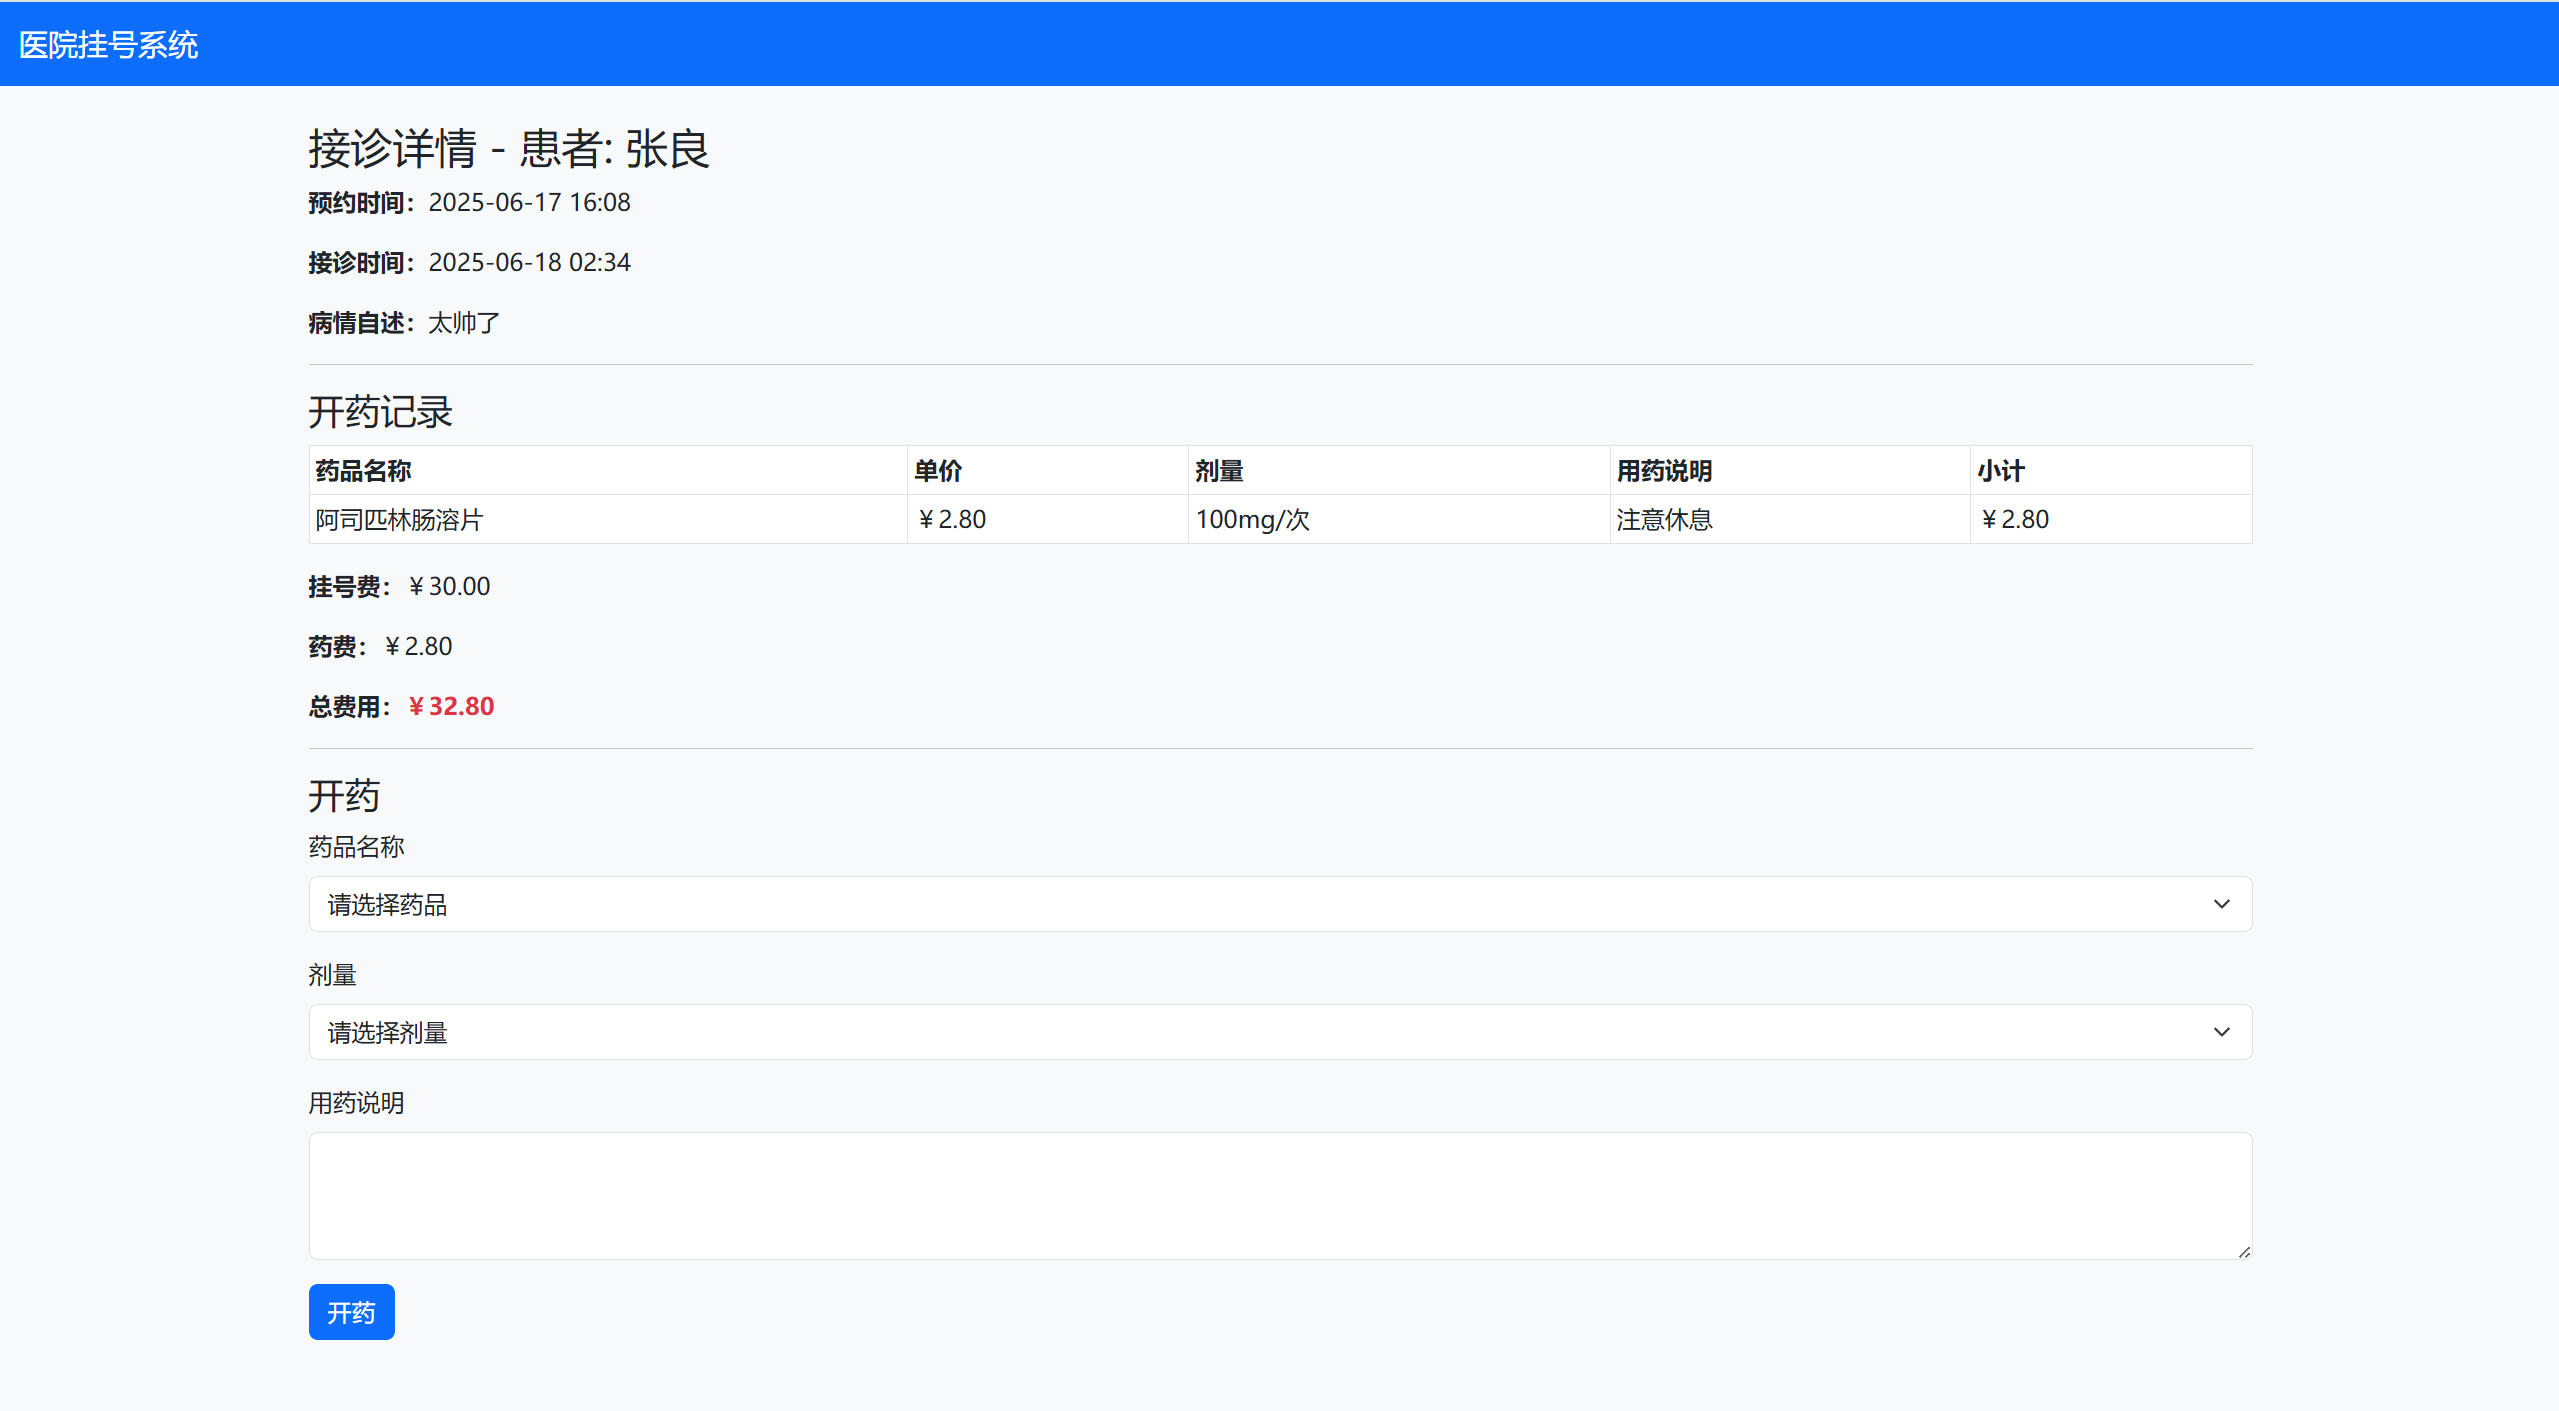Click the 剂量 form field label
This screenshot has height=1411, width=2559.
(x=332, y=975)
